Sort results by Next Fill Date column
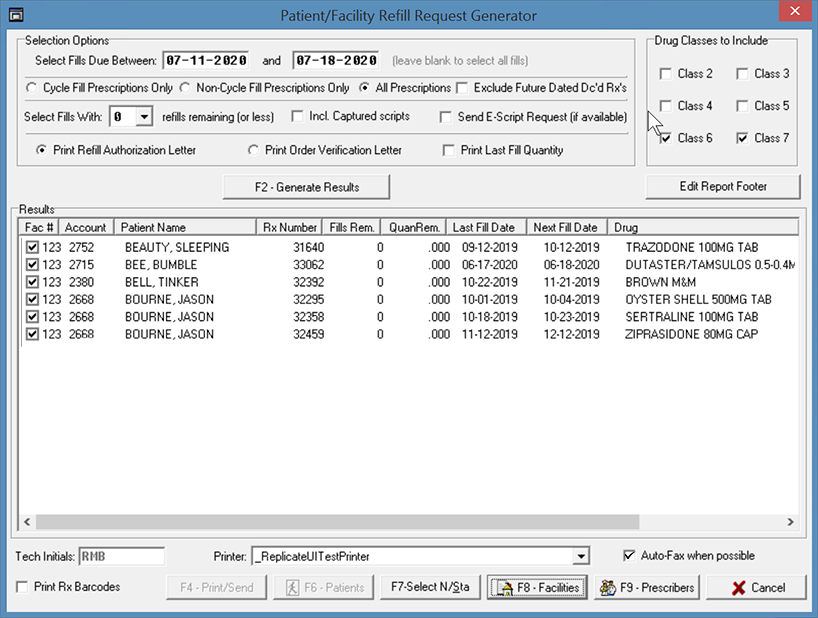Screen dimensions: 818x618 point(567,227)
